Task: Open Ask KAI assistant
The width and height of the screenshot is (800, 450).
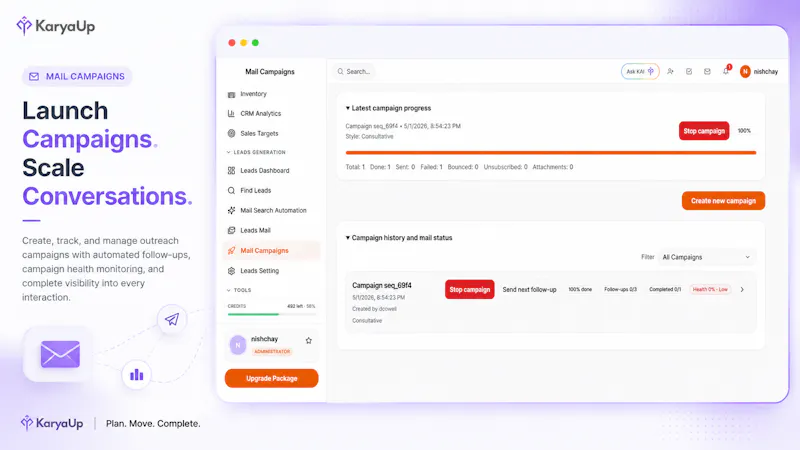Action: tap(640, 72)
